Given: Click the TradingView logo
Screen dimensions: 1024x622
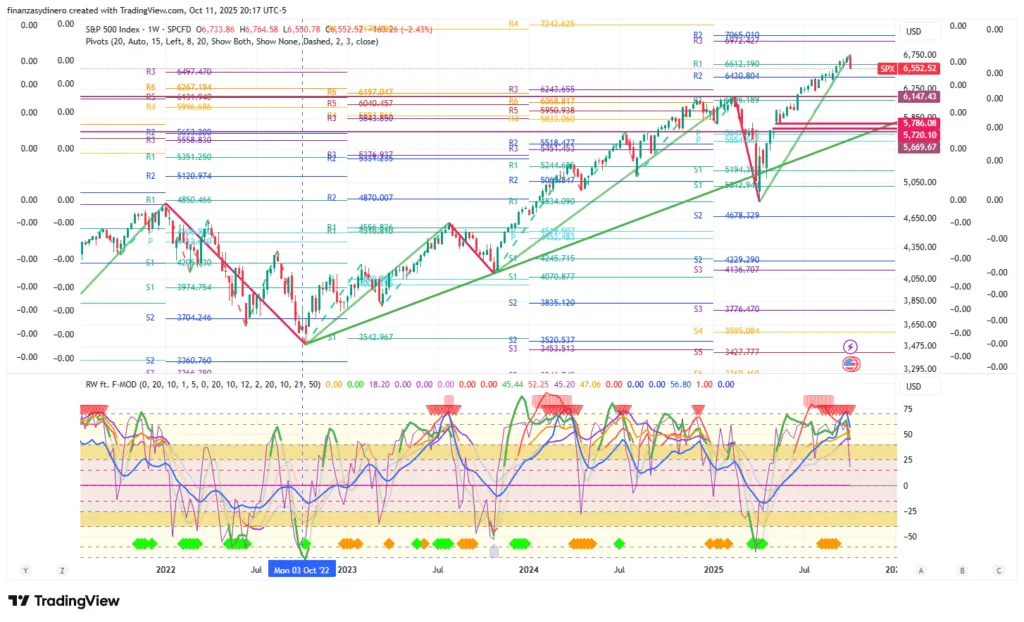Looking at the screenshot, I should pyautogui.click(x=64, y=601).
